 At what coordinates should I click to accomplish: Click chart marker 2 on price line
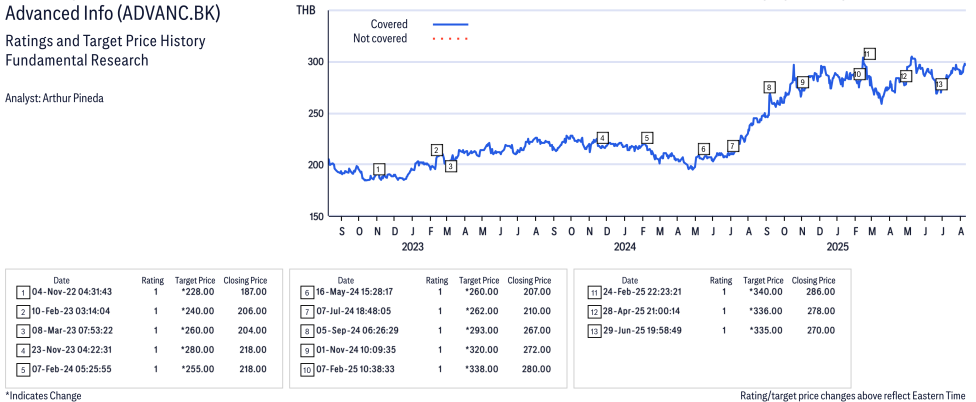click(437, 150)
